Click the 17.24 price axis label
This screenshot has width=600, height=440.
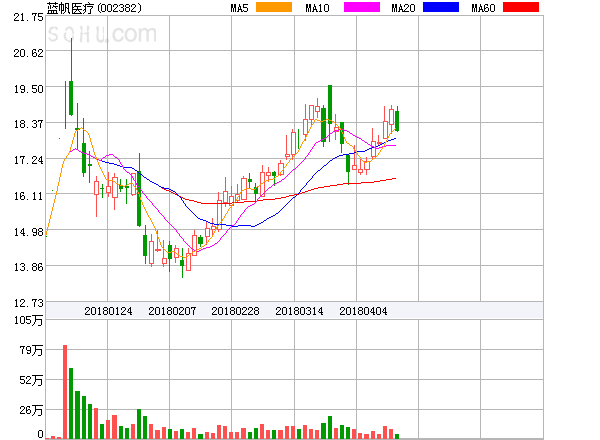point(28,160)
